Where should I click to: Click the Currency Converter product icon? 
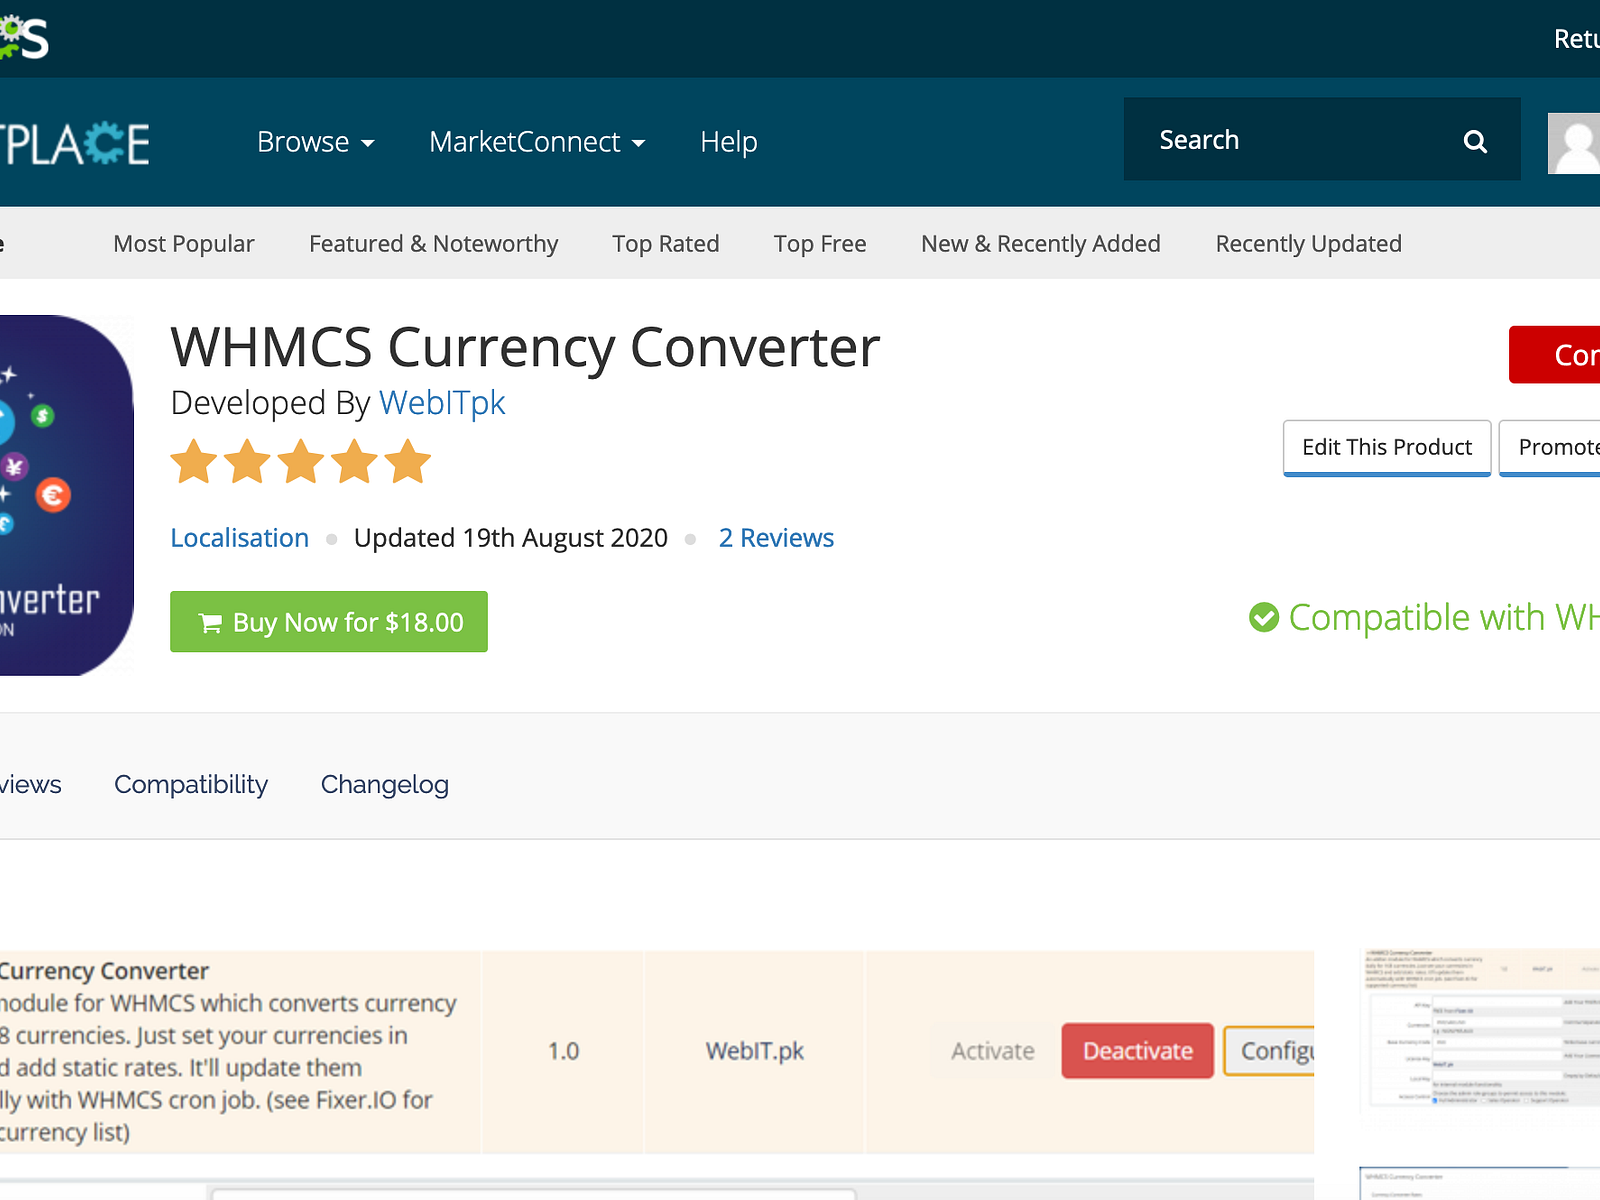click(66, 495)
